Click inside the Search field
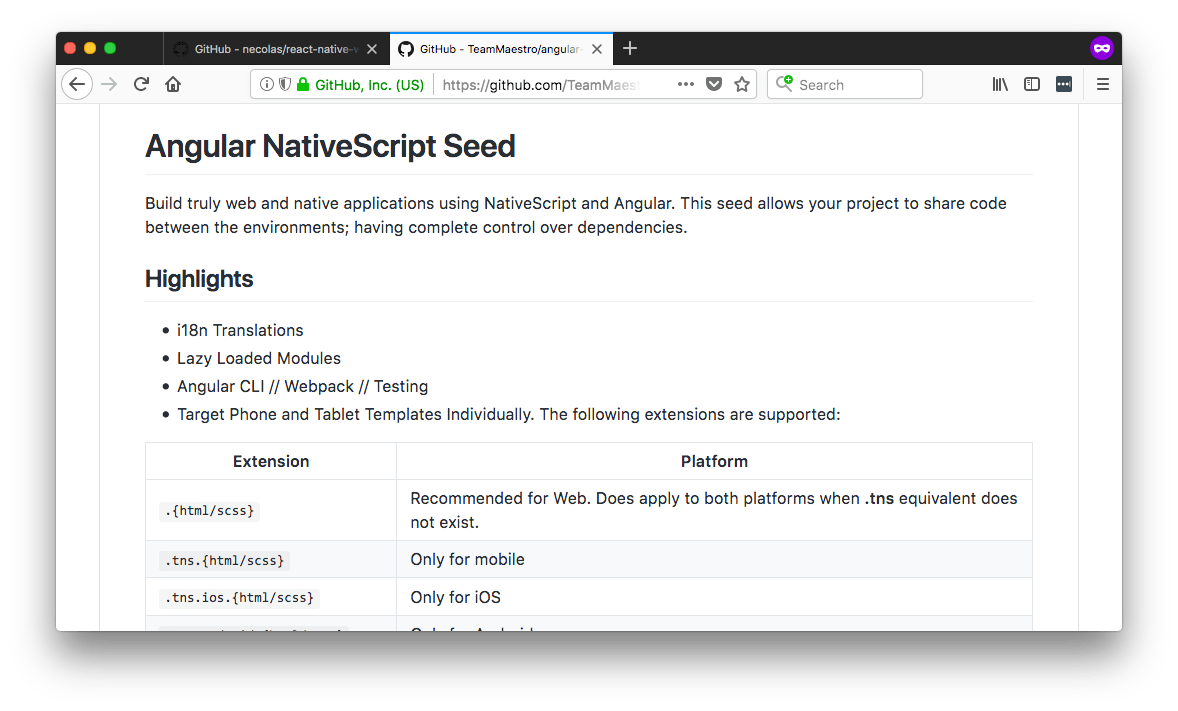The width and height of the screenshot is (1178, 711). click(860, 84)
